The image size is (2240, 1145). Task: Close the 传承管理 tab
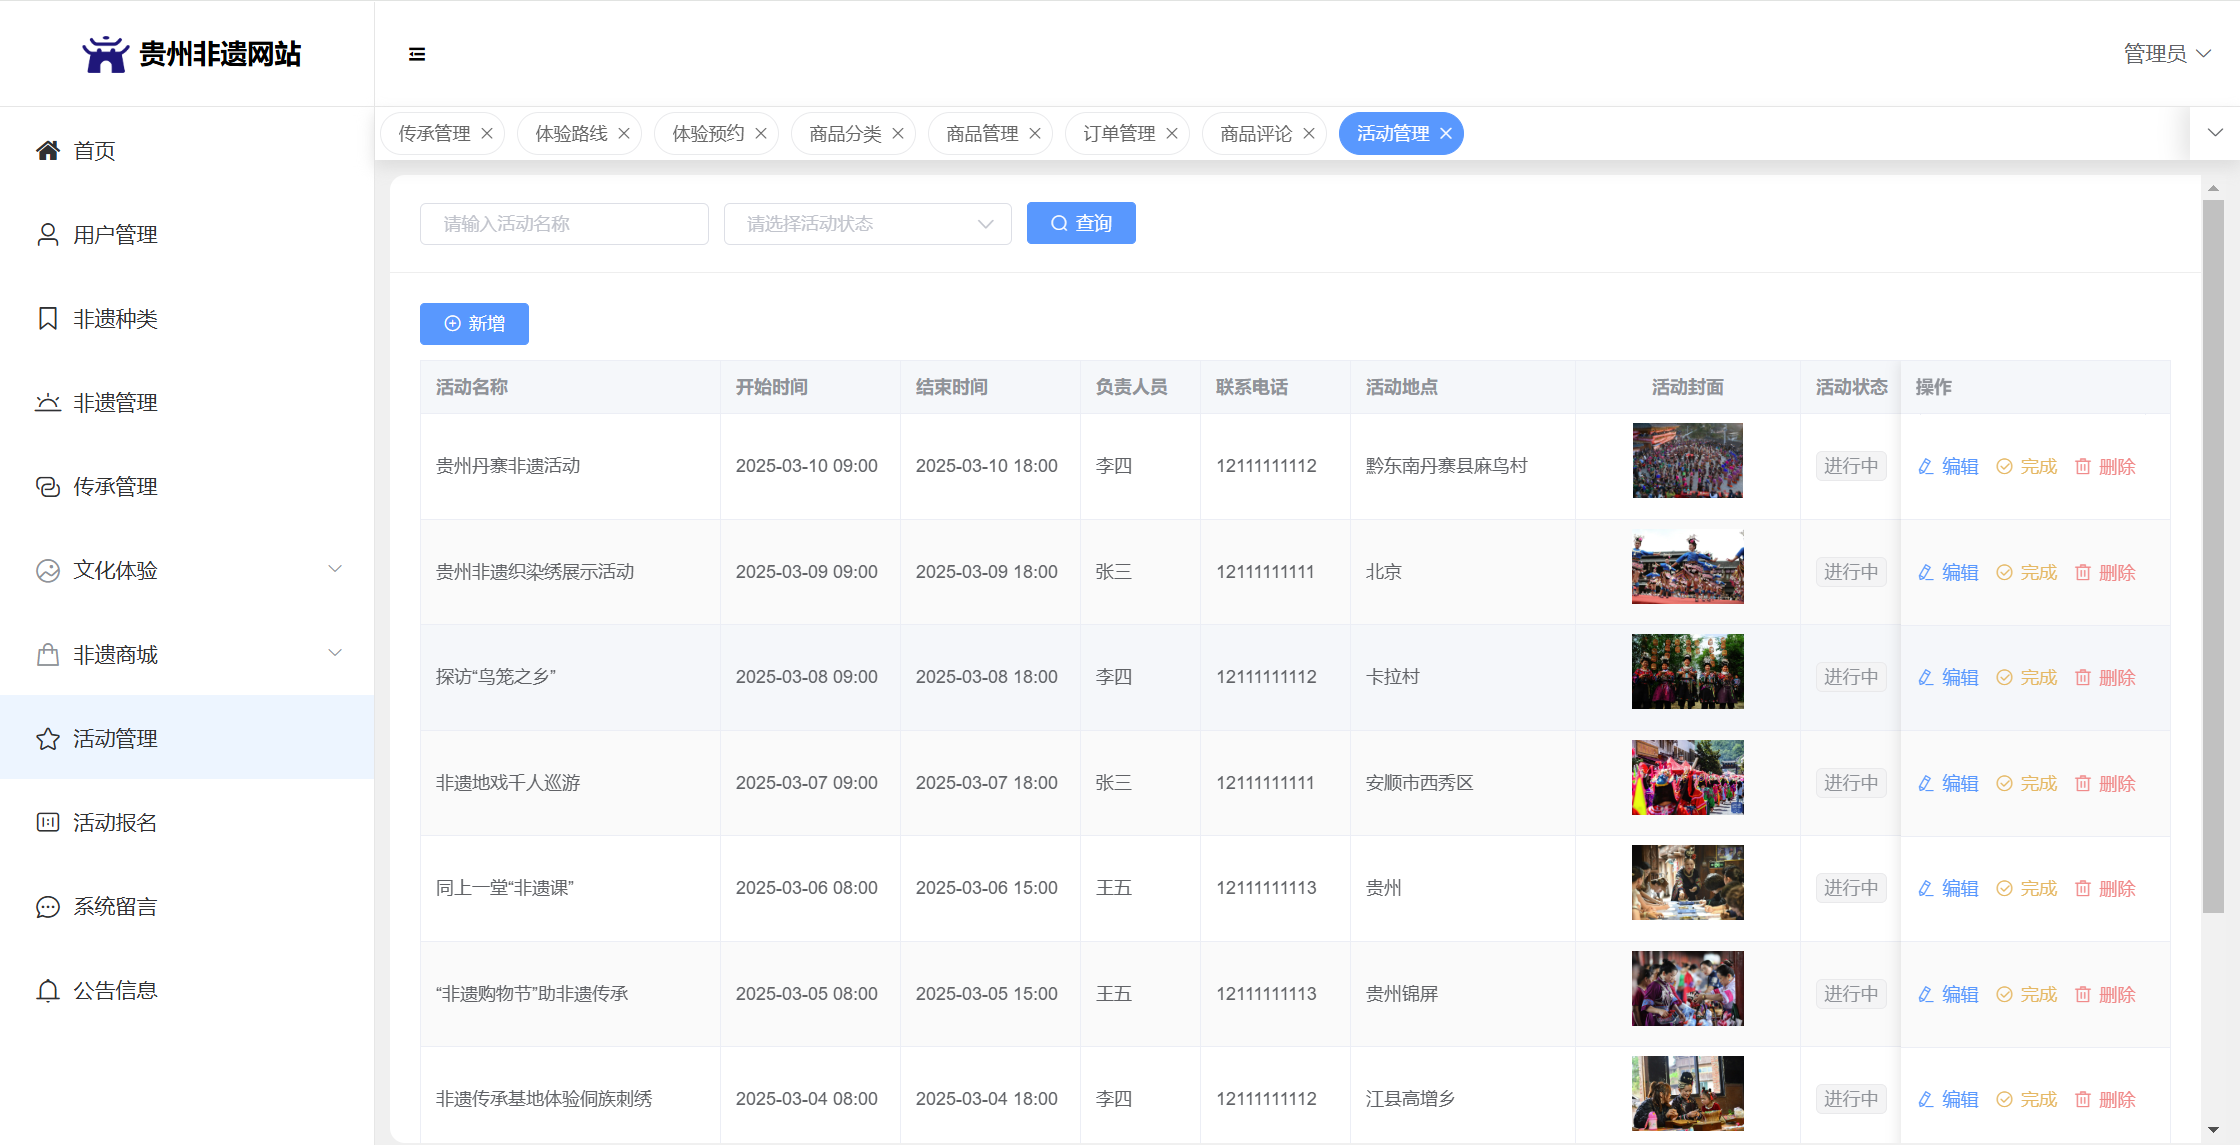coord(487,134)
